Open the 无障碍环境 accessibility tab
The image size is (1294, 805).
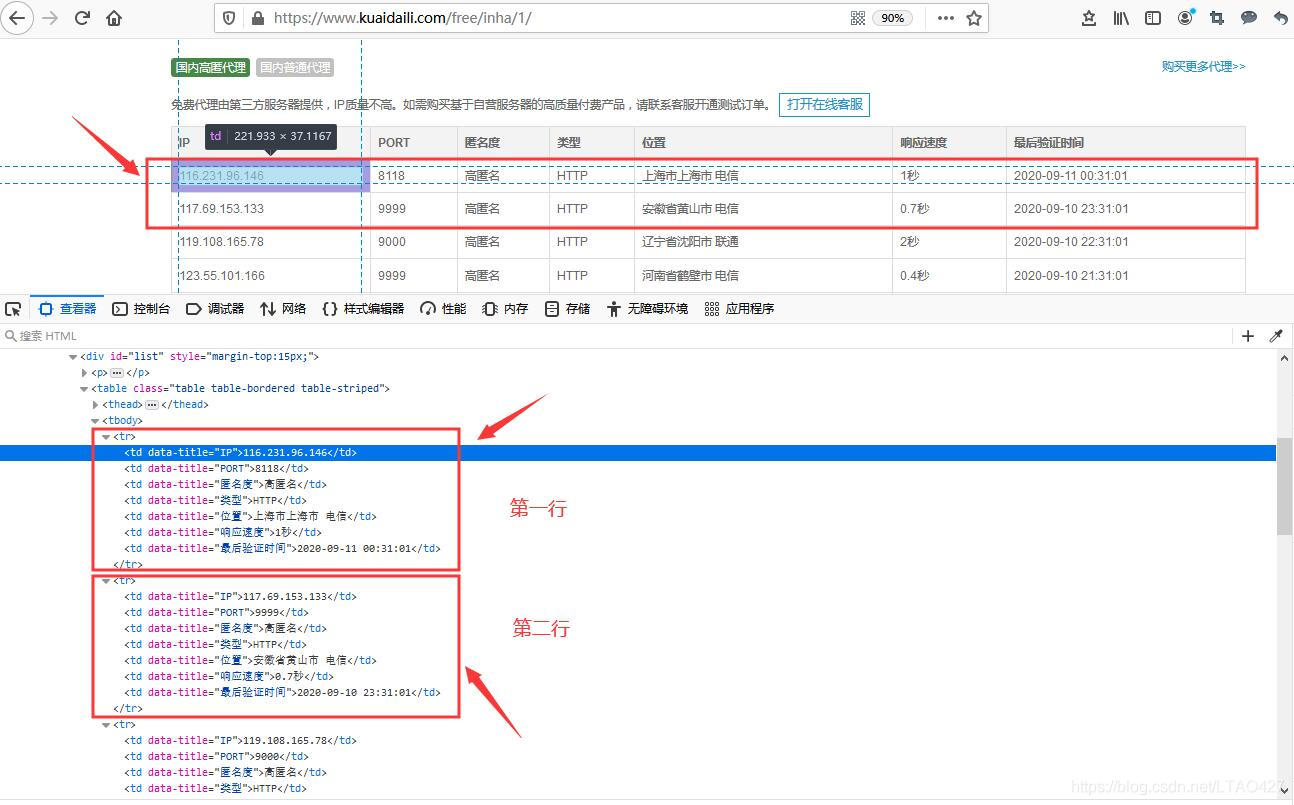coord(647,309)
